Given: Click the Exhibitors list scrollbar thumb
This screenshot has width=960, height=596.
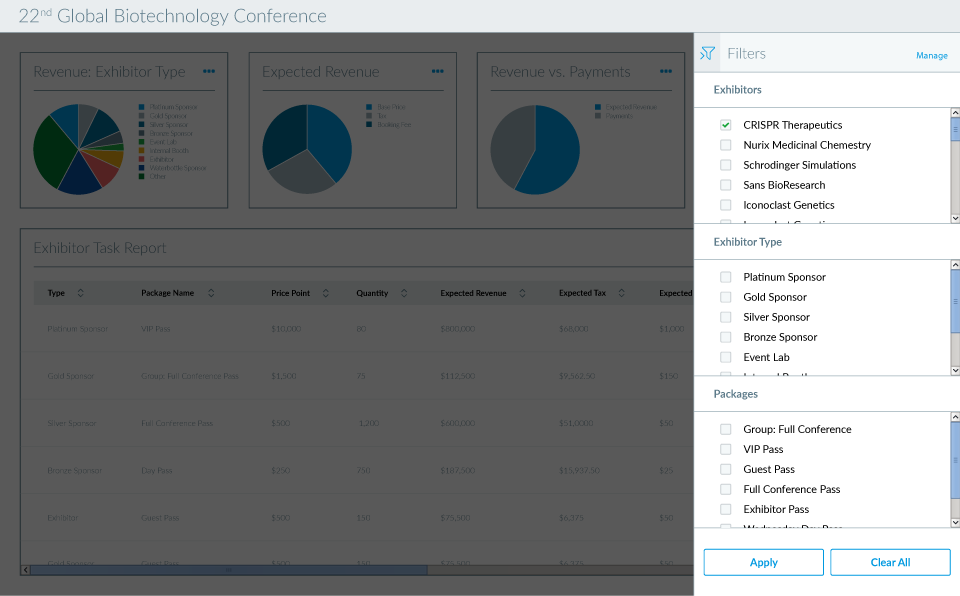Looking at the screenshot, I should [x=955, y=129].
